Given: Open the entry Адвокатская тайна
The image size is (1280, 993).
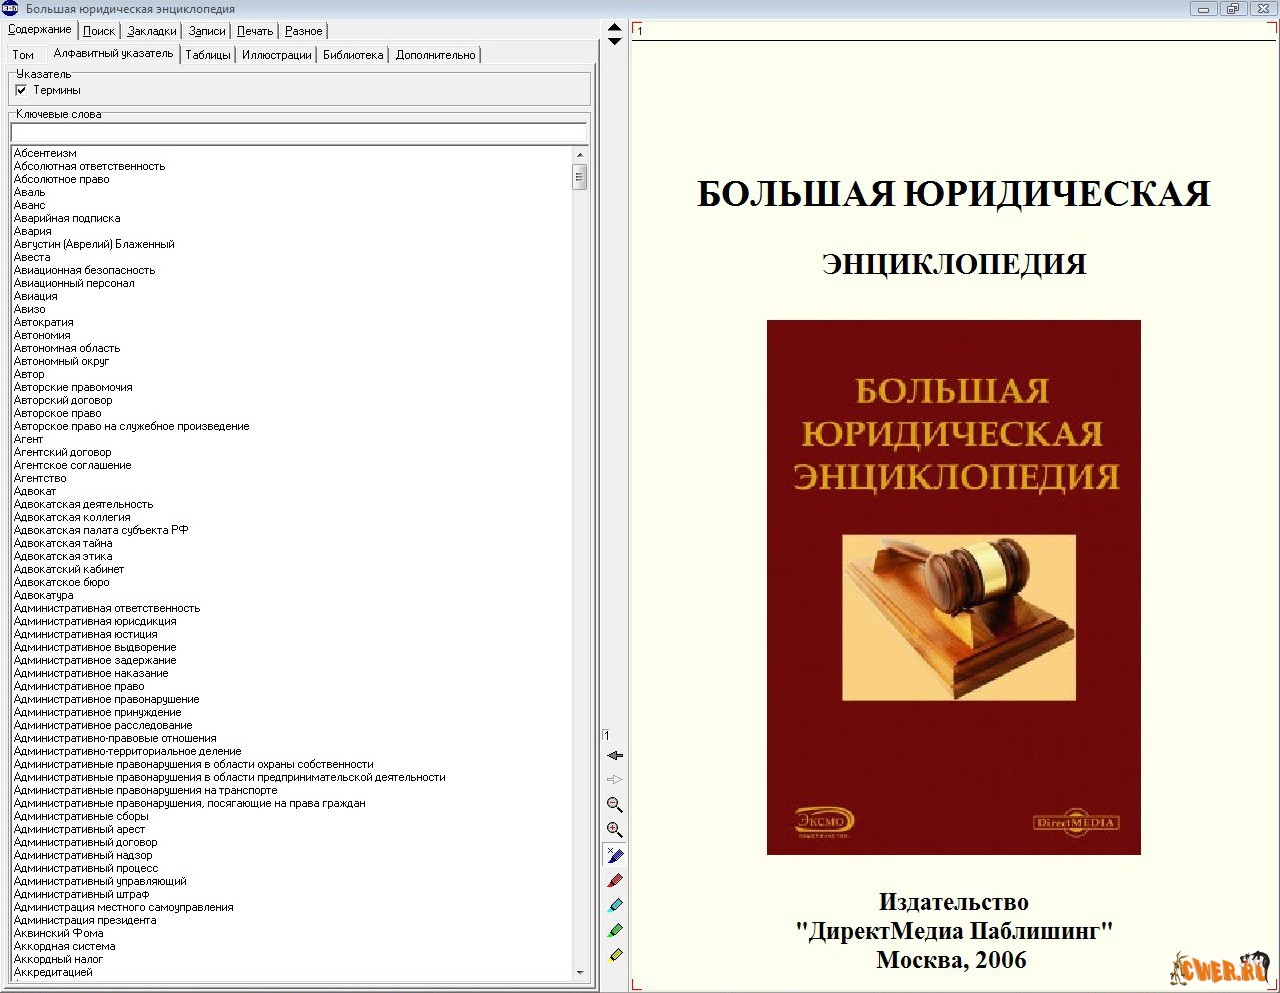Looking at the screenshot, I should (63, 543).
